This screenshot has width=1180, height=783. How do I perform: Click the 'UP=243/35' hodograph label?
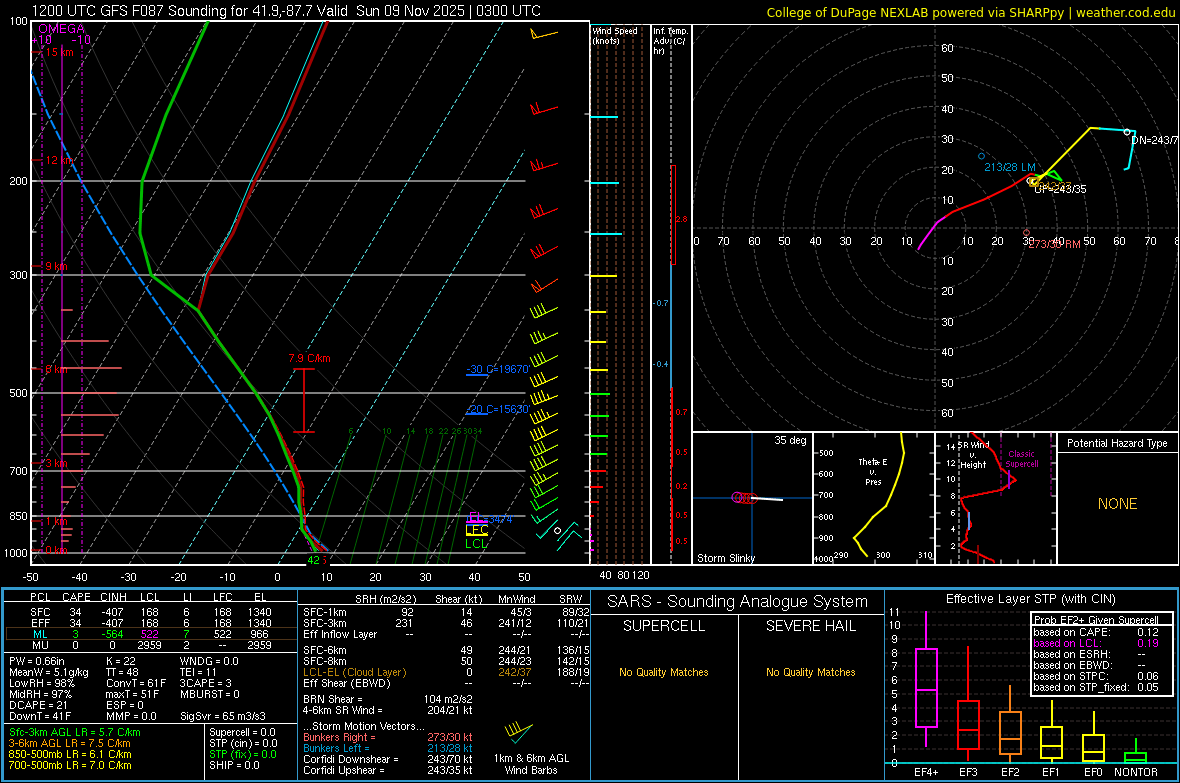[x=1060, y=190]
